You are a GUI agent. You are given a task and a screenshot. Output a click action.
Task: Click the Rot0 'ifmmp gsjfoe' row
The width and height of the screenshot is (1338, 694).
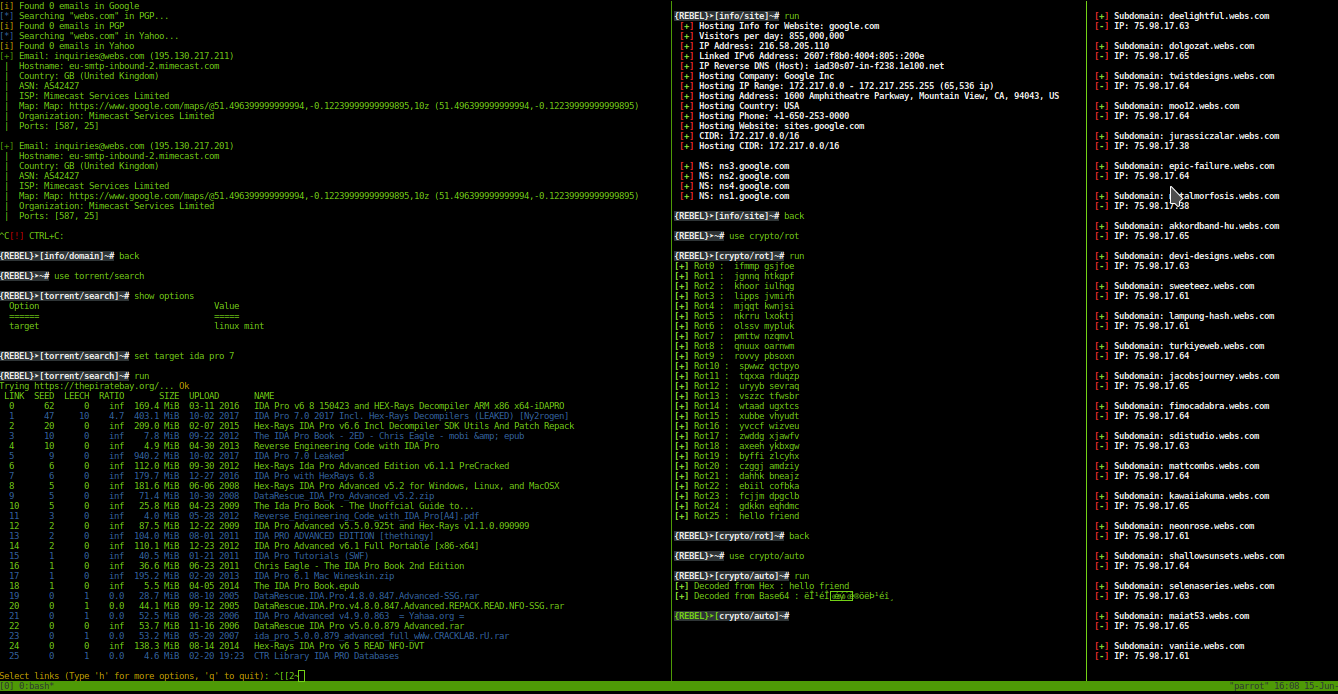(735, 266)
